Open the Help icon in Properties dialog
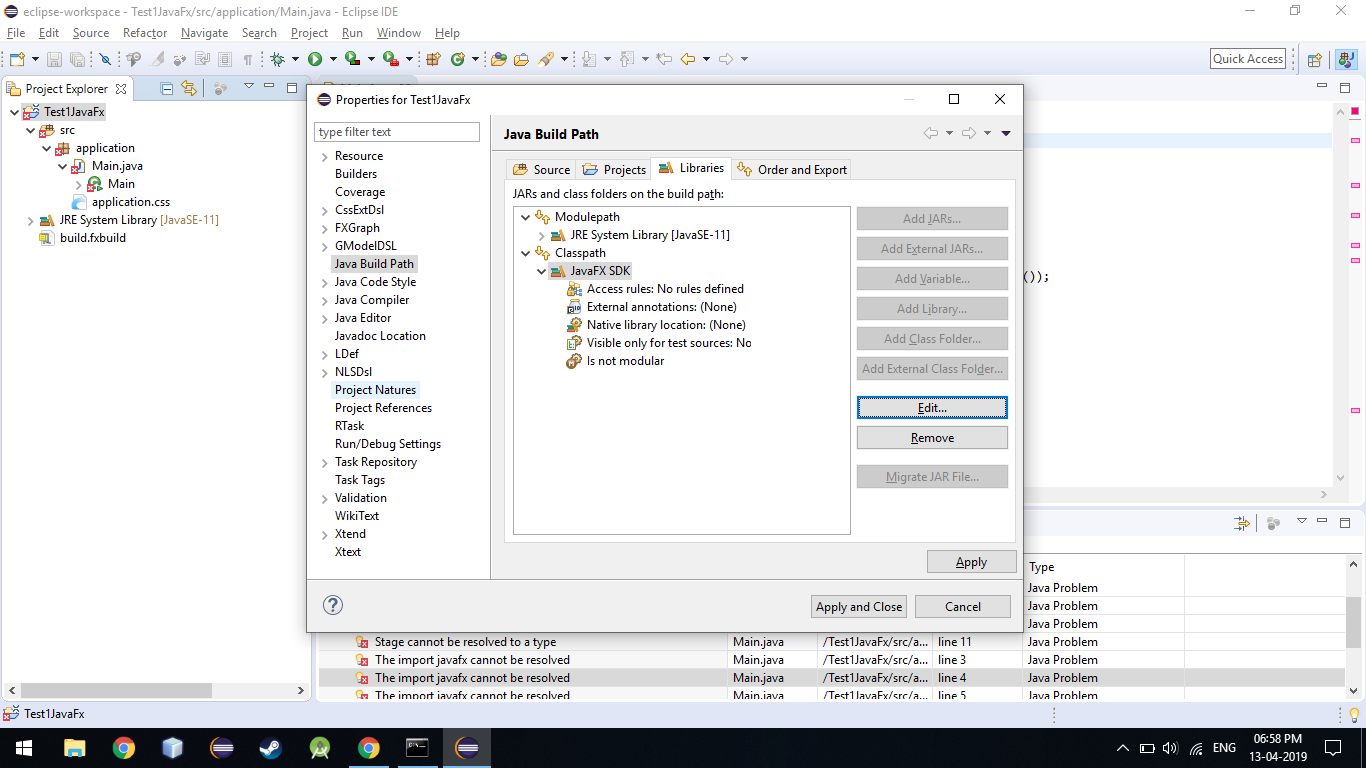1366x768 pixels. [x=333, y=605]
